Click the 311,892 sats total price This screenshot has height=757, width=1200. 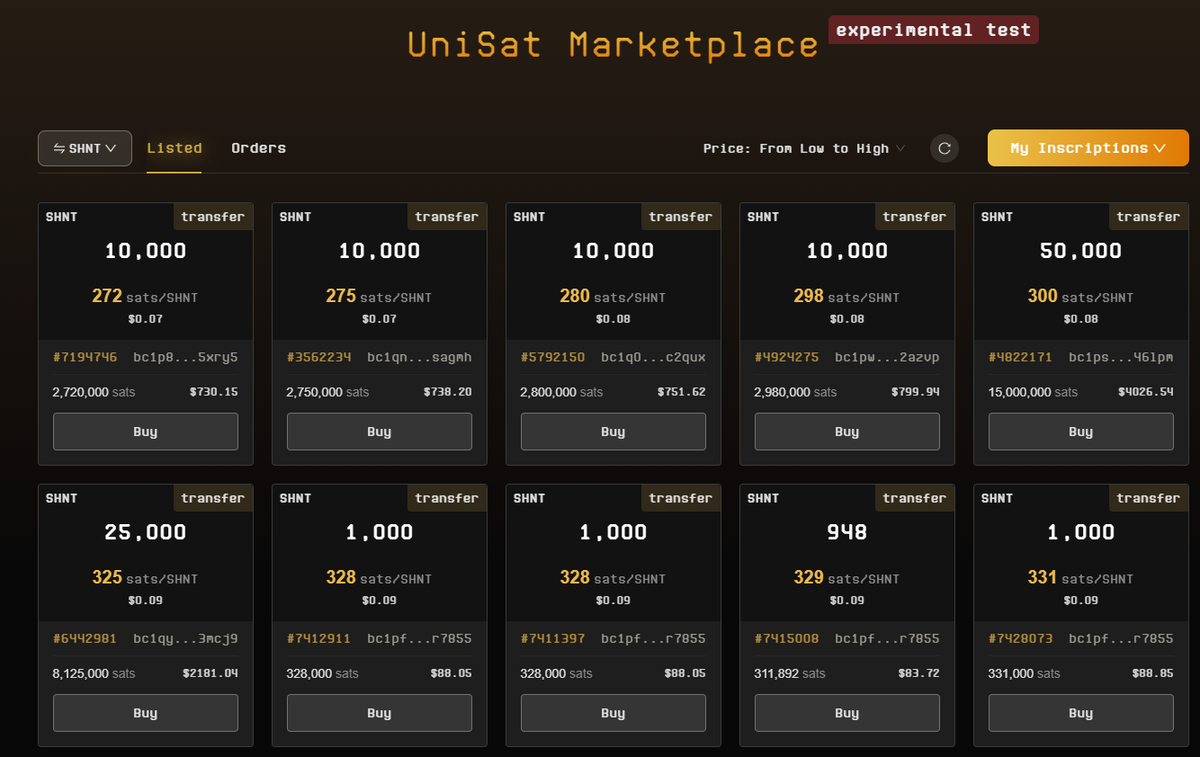point(790,673)
